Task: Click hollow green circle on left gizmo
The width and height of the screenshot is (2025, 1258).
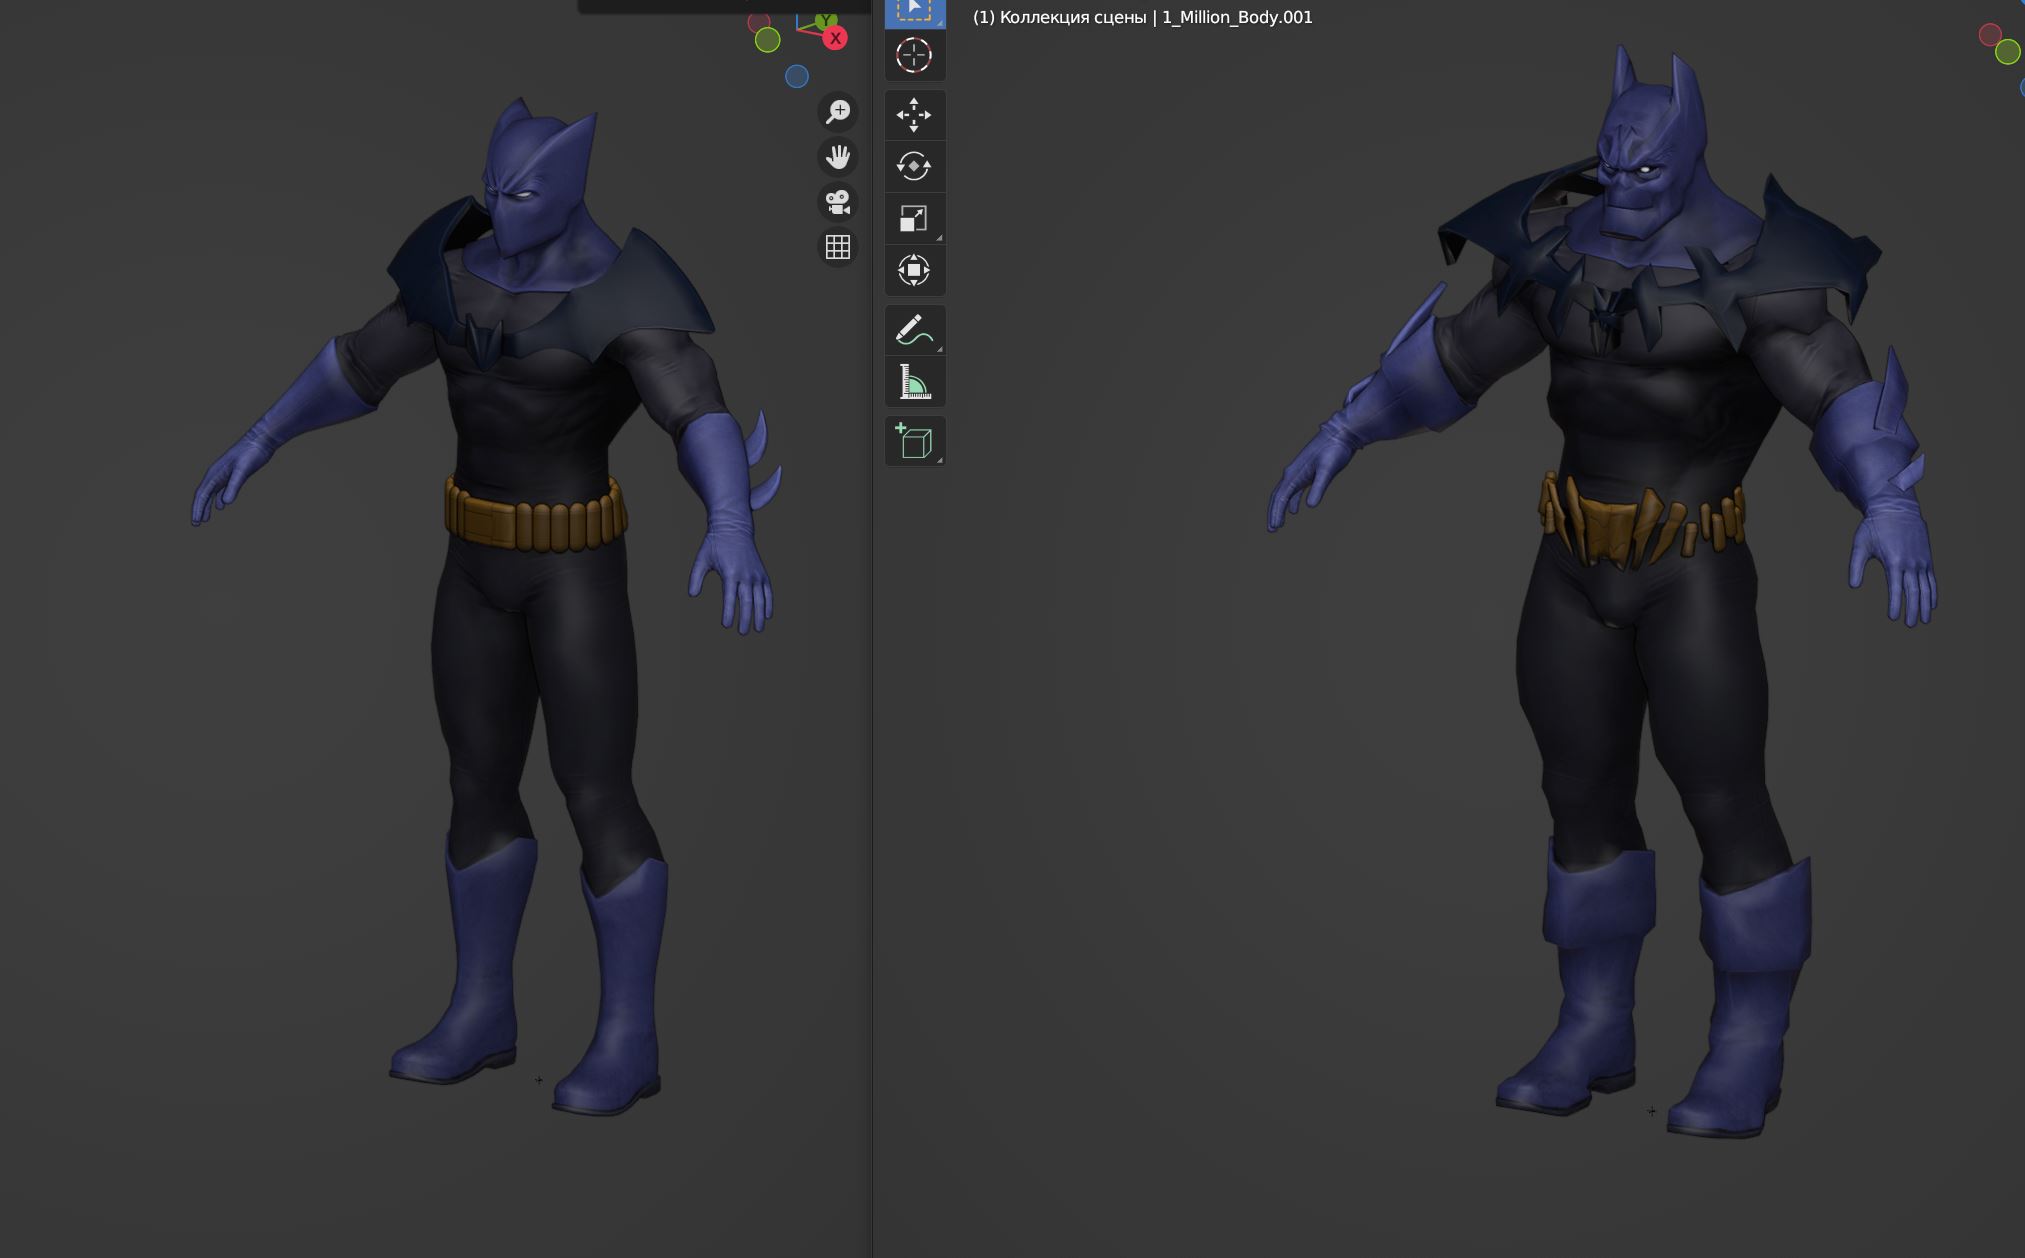Action: tap(767, 40)
